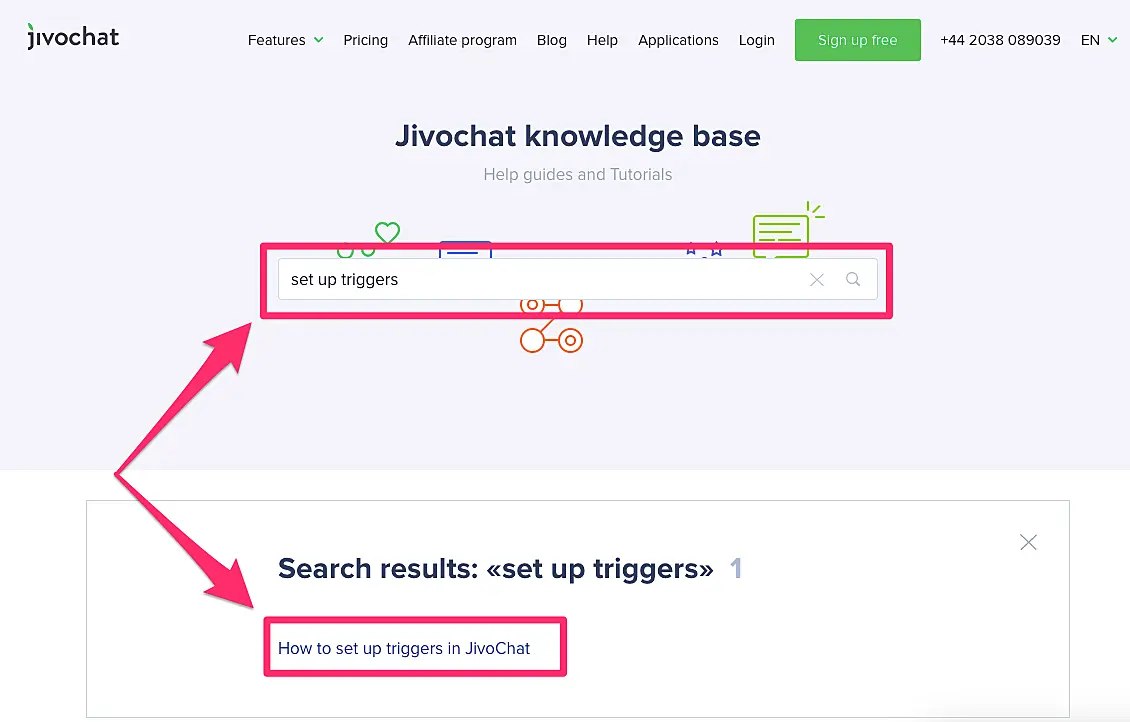Screen dimensions: 1130x722
Task: Open the Blog page from the navigation
Action: pos(551,40)
